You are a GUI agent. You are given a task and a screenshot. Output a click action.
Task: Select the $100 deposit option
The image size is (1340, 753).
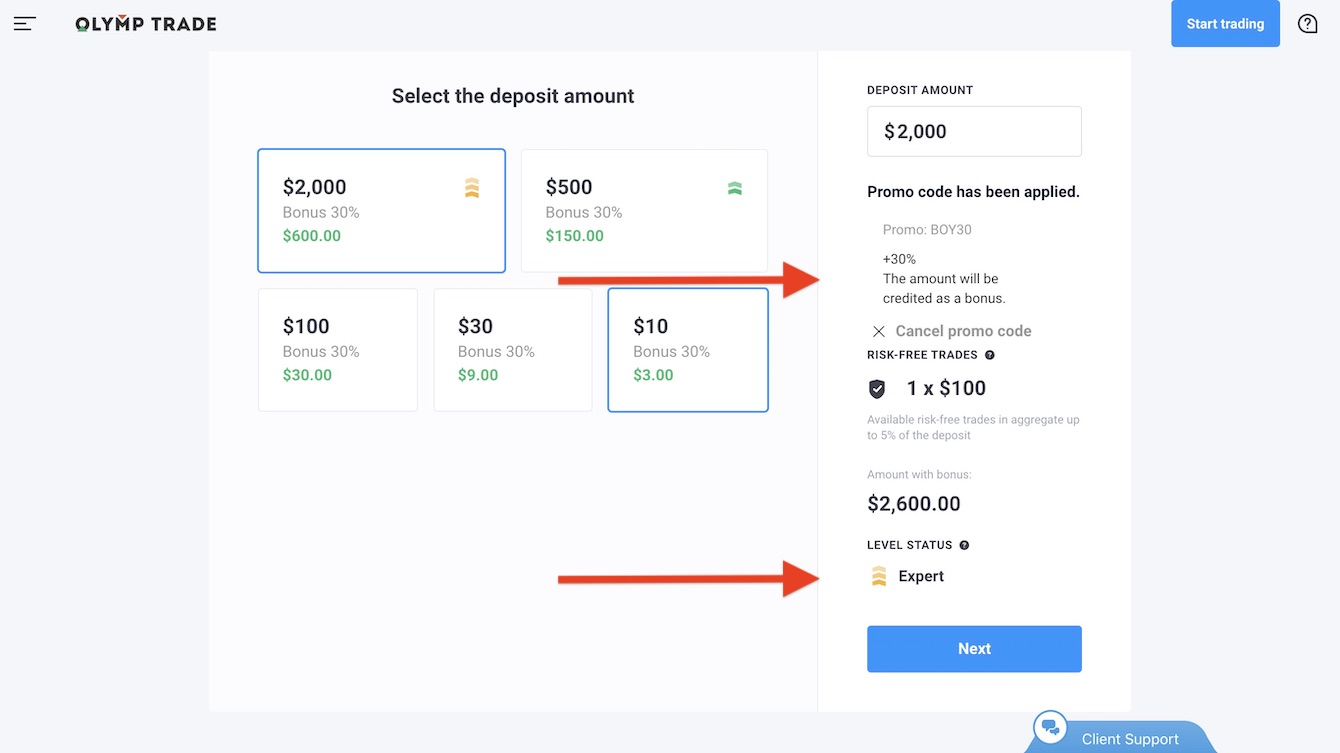pos(337,350)
